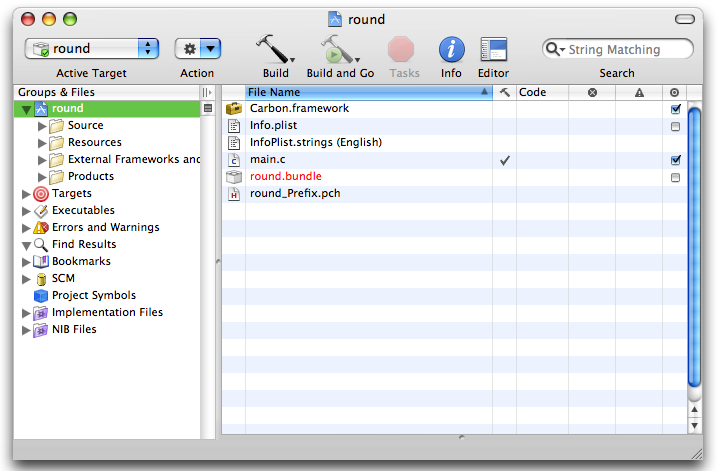Click the SCM cylinder icon
Image resolution: width=720 pixels, height=471 pixels.
41,279
